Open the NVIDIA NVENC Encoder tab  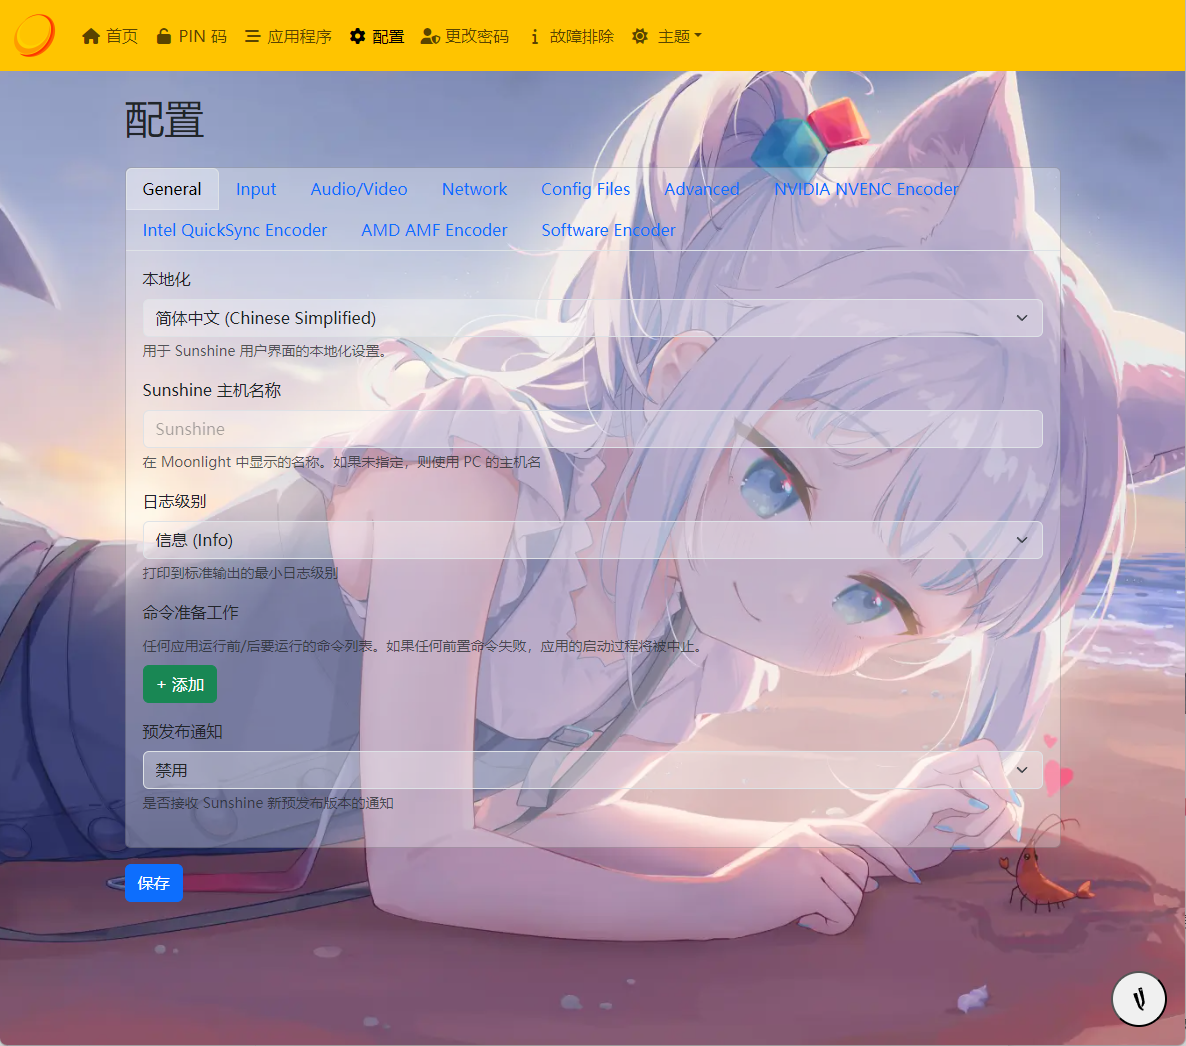pyautogui.click(x=866, y=189)
